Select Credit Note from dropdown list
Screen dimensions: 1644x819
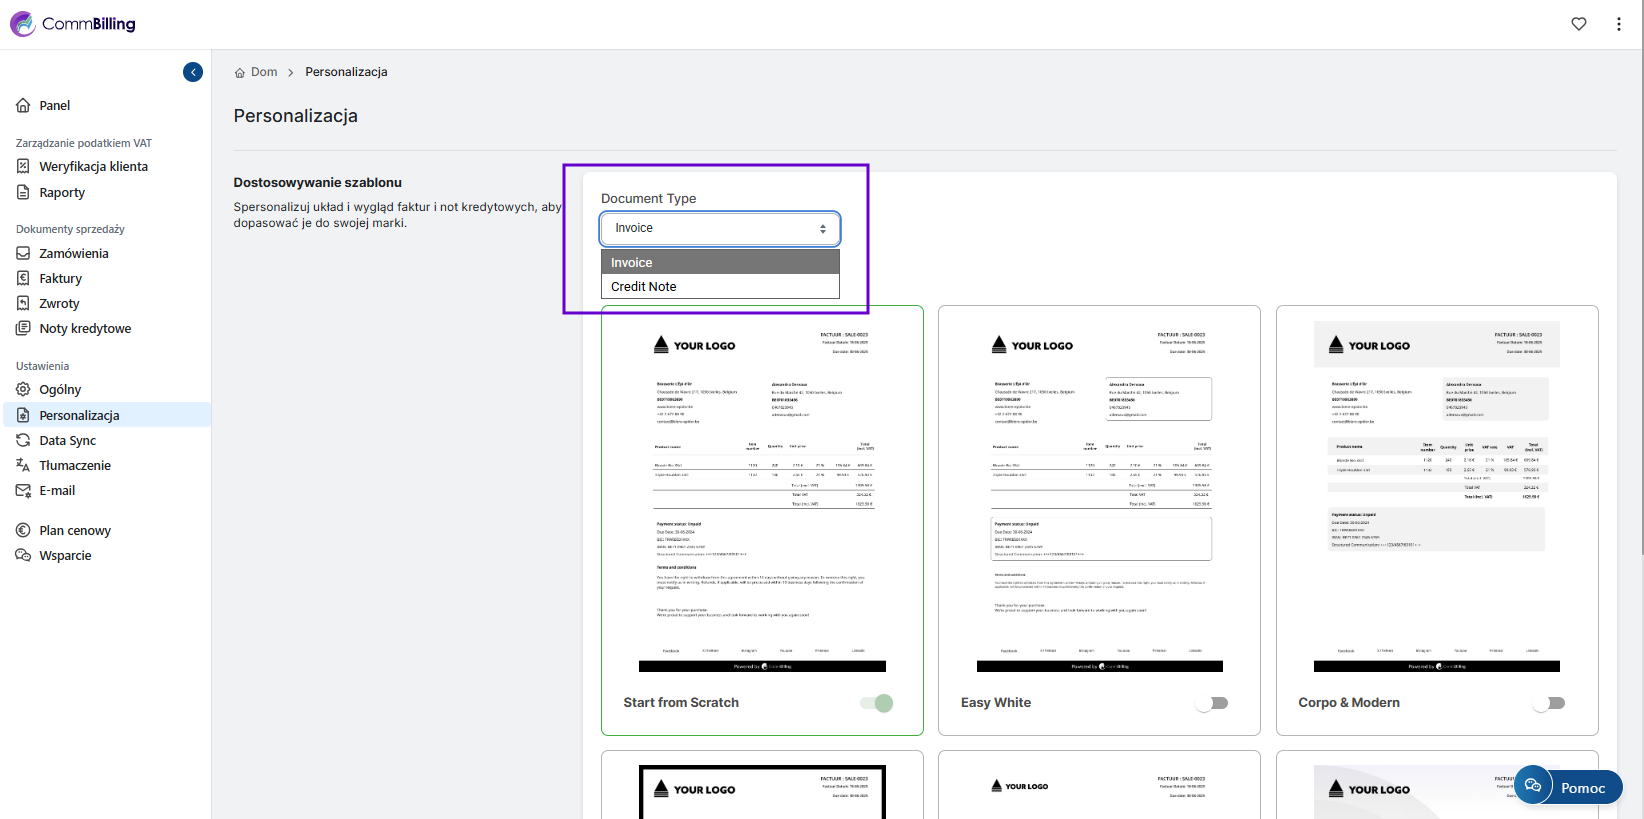point(644,287)
